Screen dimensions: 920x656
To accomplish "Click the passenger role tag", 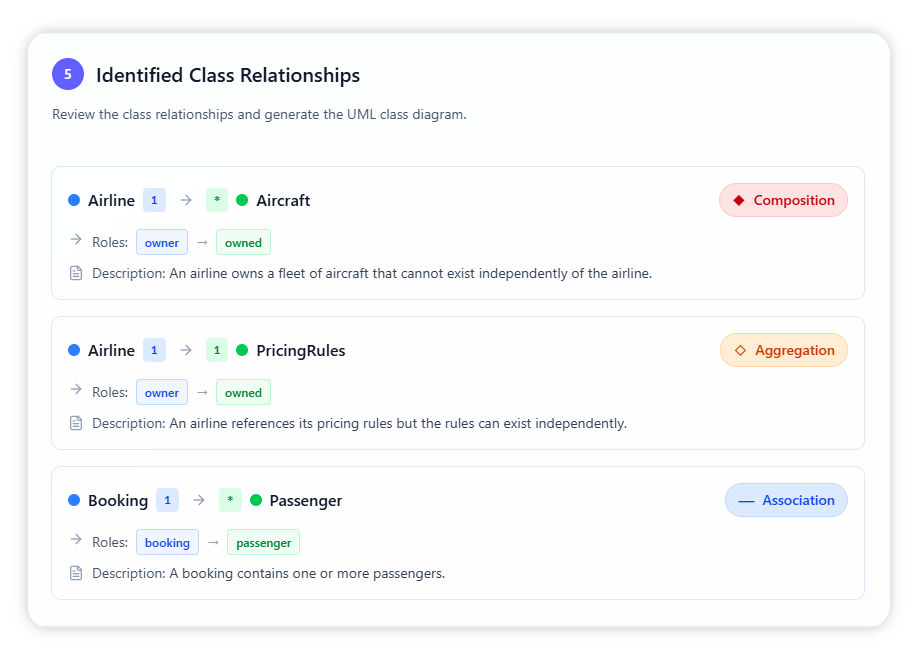I will point(263,543).
